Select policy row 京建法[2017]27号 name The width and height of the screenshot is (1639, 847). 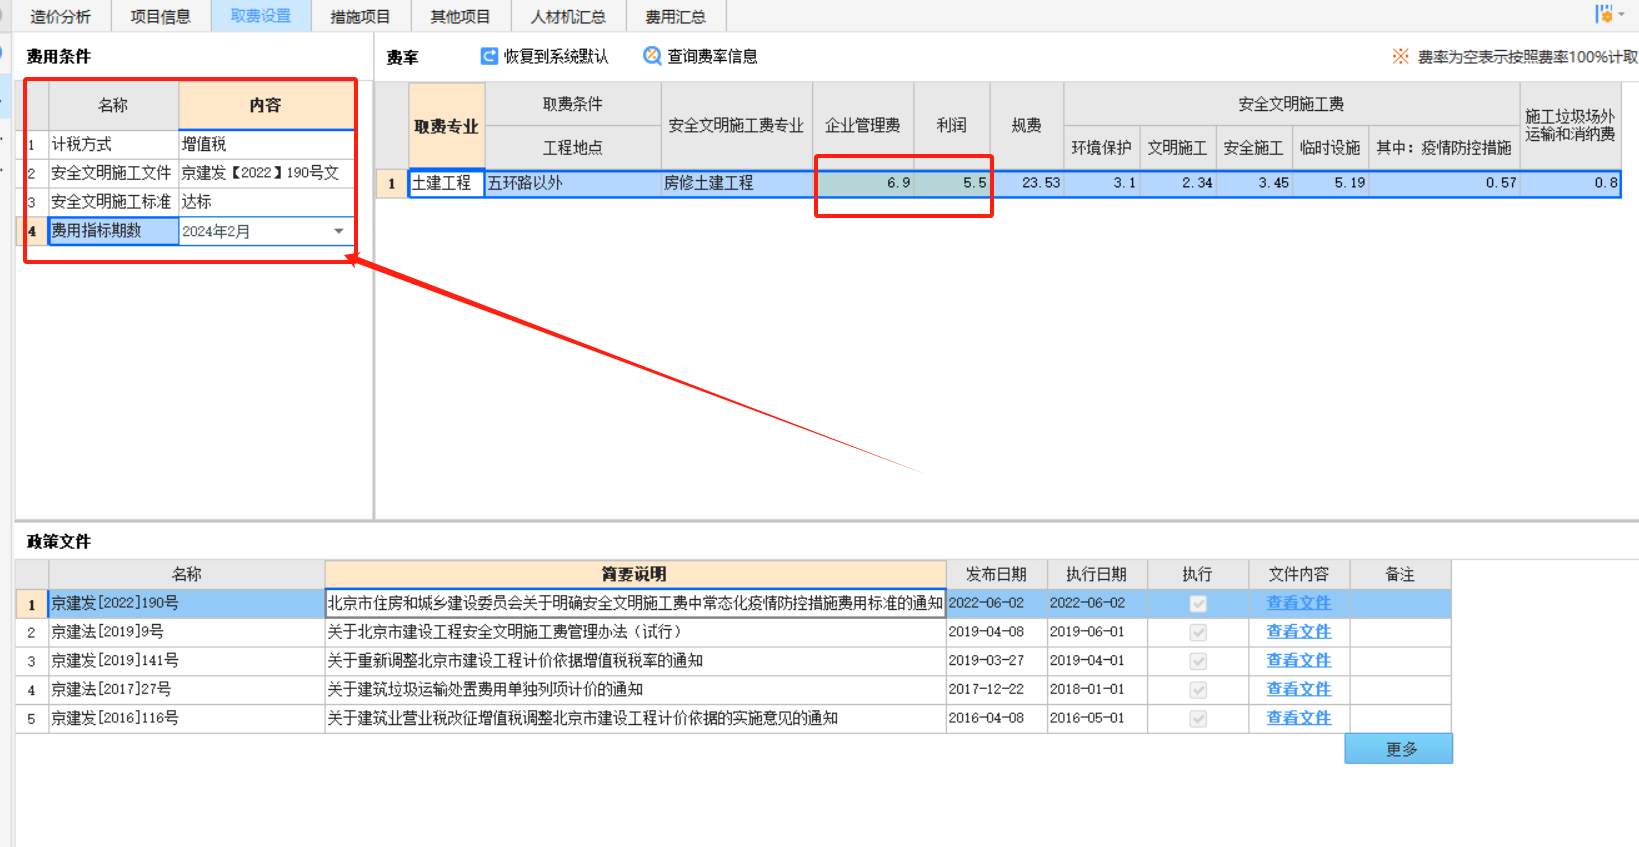click(186, 689)
